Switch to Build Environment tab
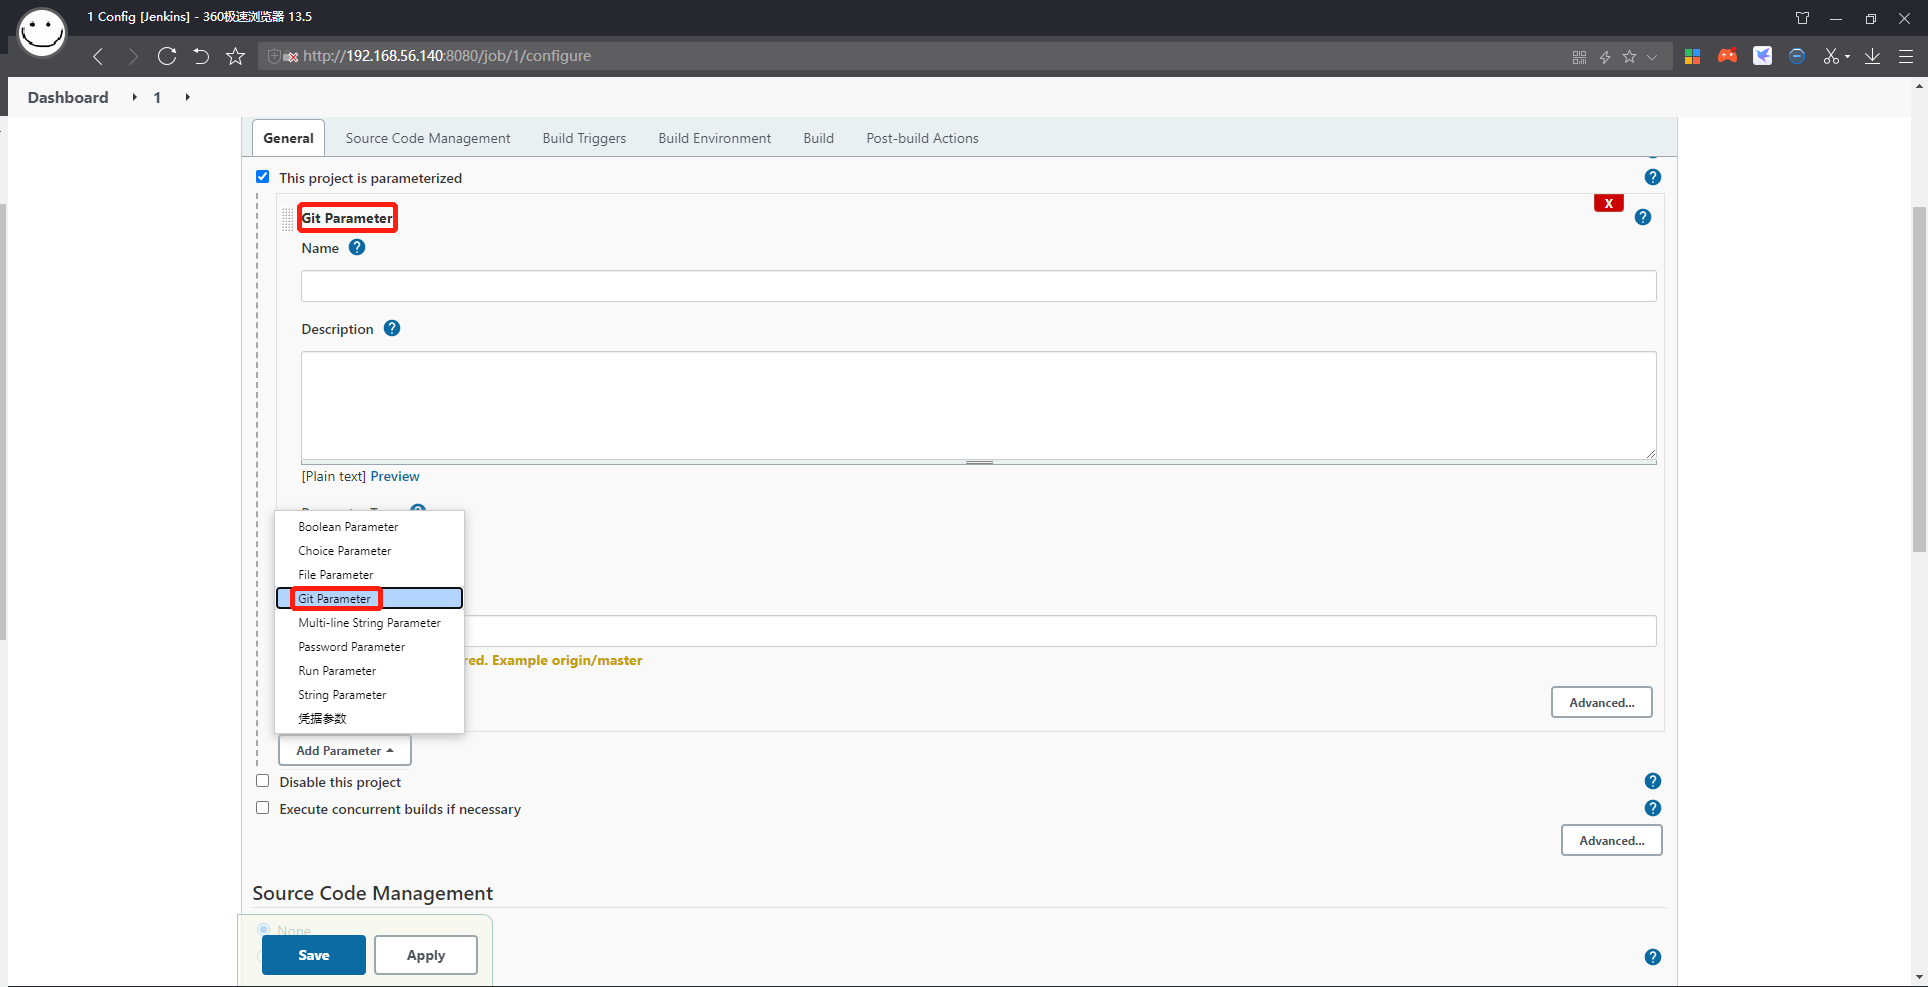 point(715,138)
